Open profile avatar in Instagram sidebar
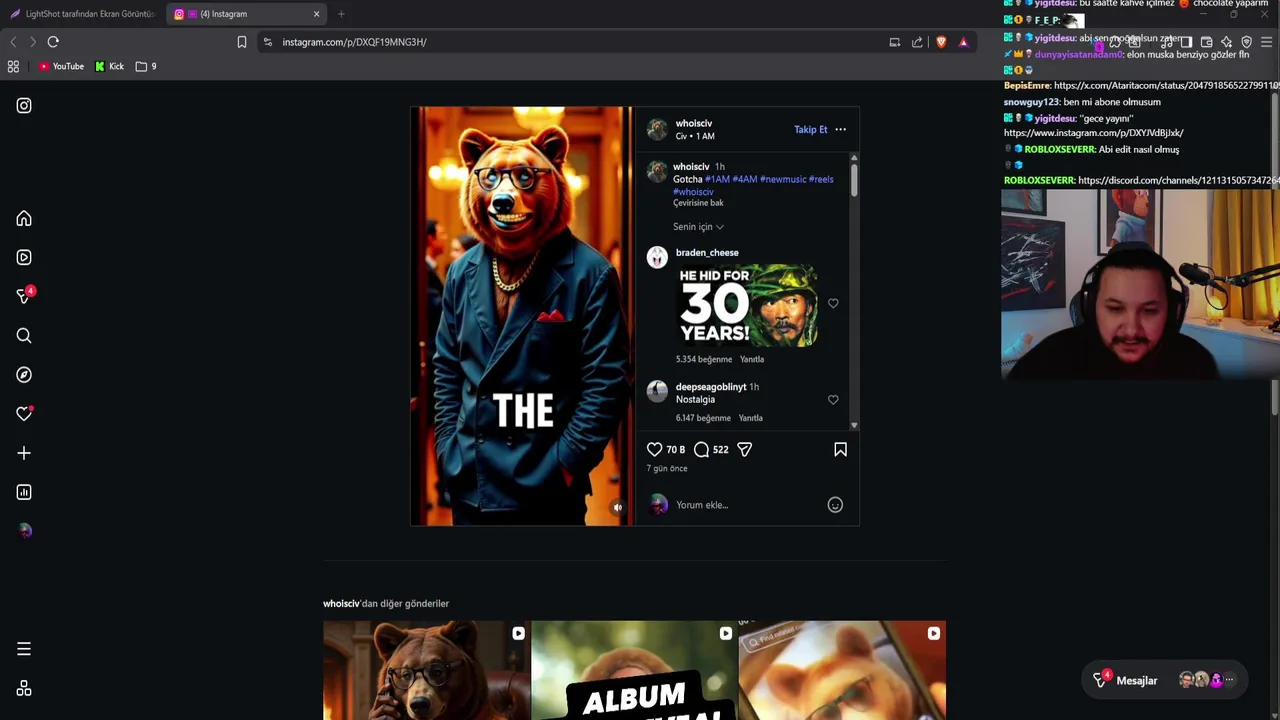Image resolution: width=1280 pixels, height=720 pixels. (x=24, y=531)
